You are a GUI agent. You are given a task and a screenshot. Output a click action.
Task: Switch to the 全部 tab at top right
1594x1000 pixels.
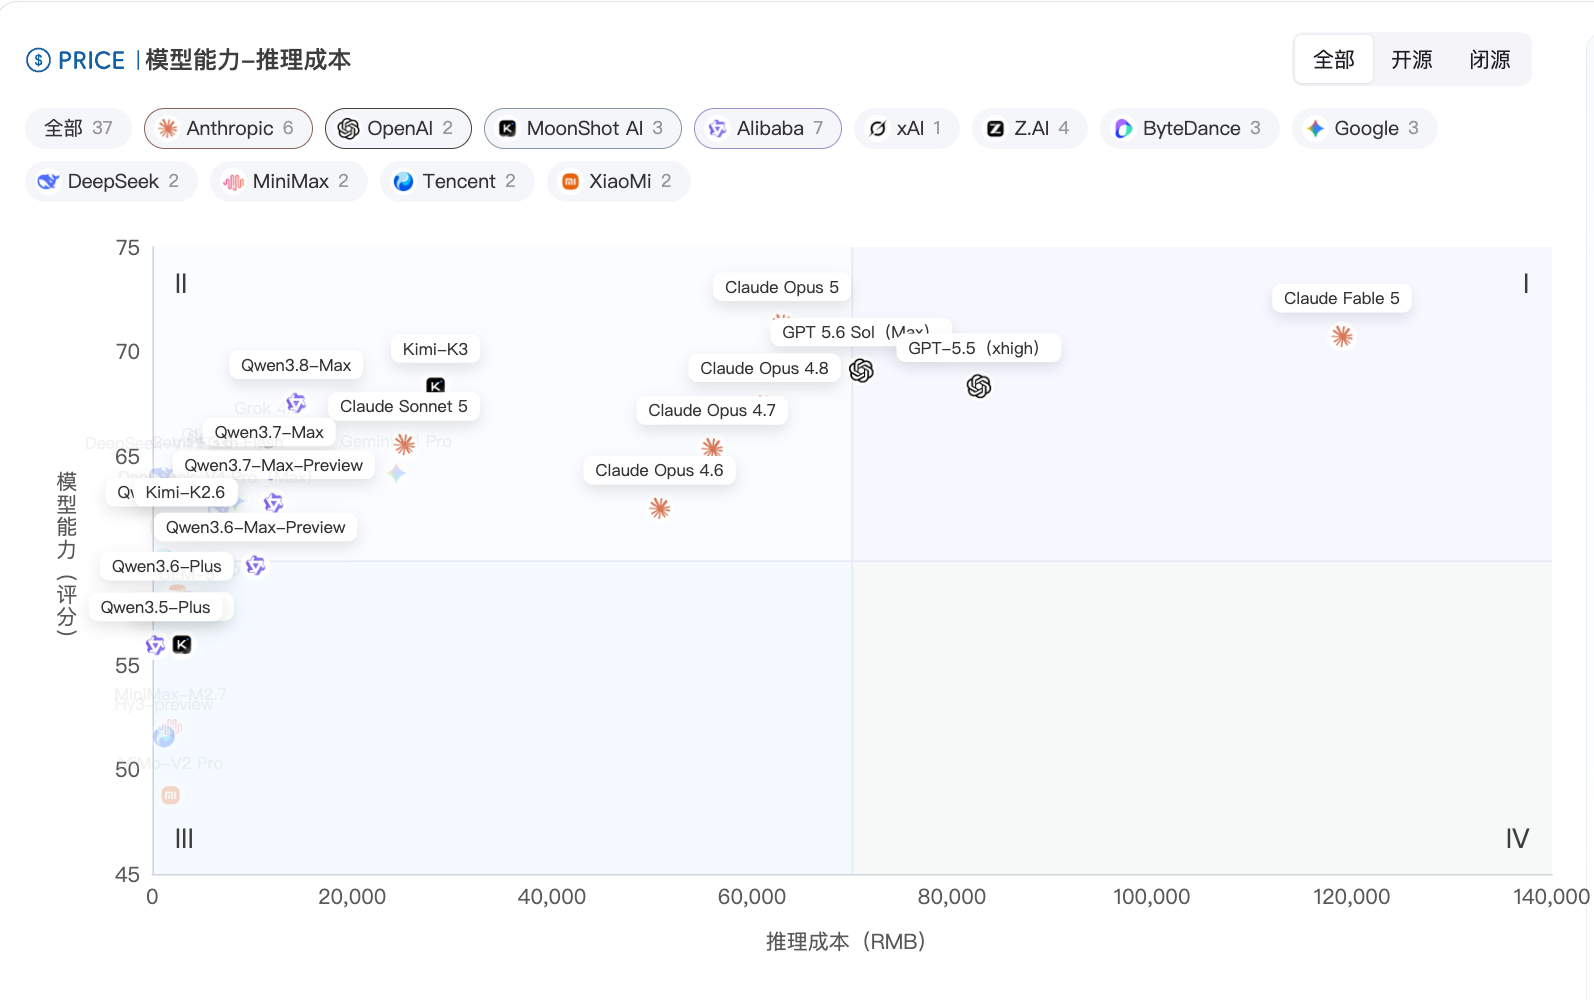[1334, 60]
